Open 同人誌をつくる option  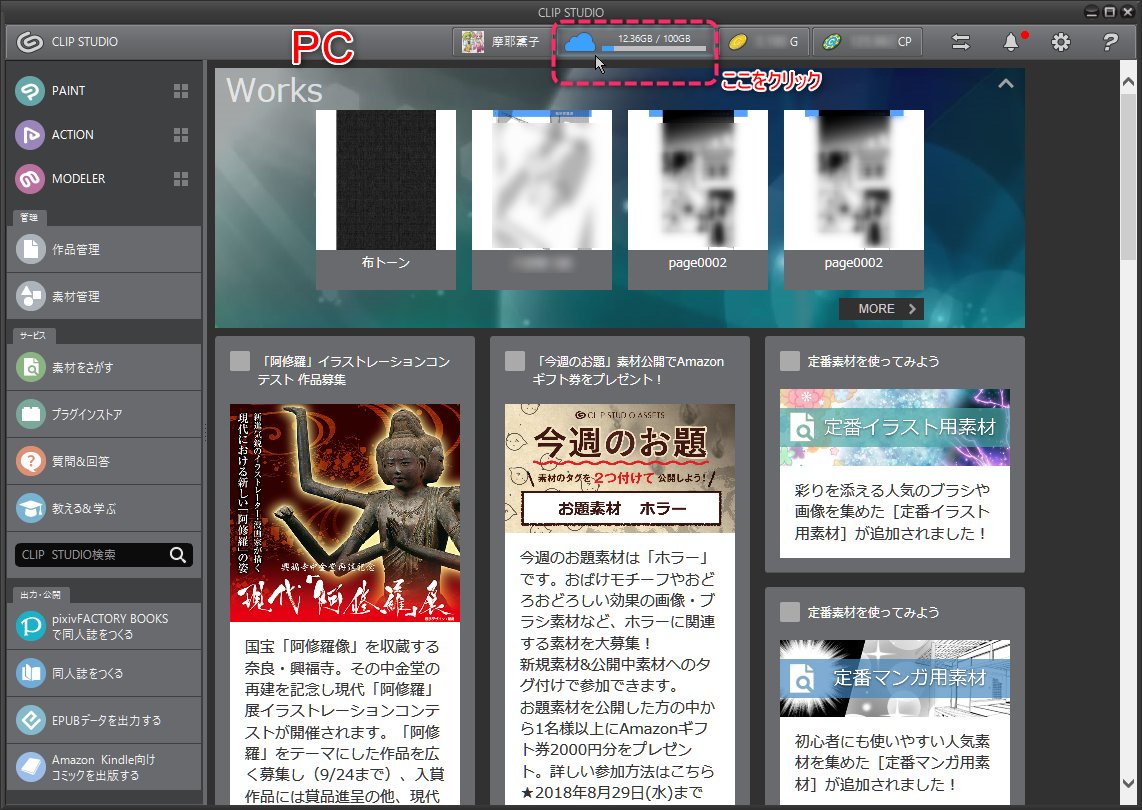pyautogui.click(x=104, y=673)
